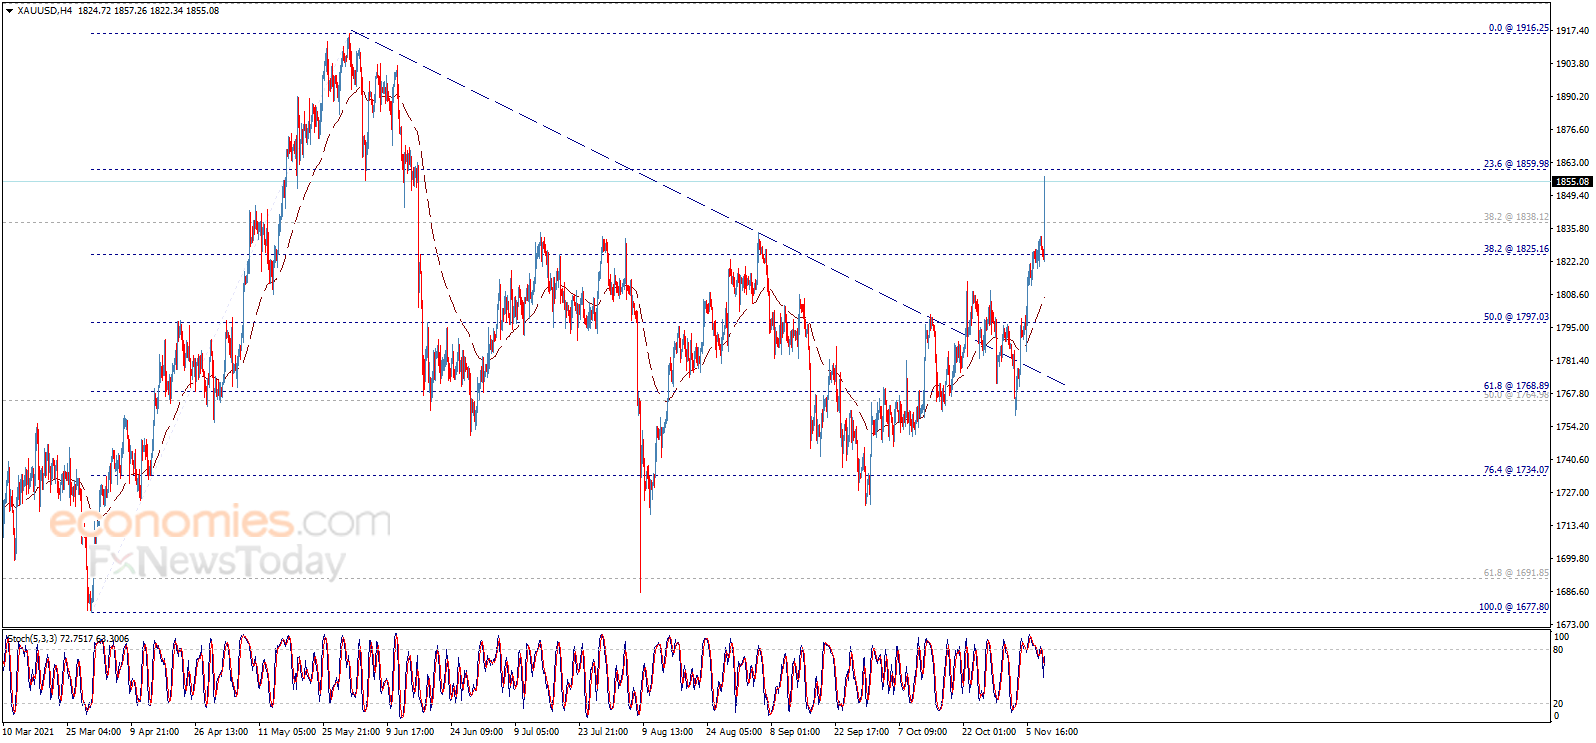Click the XAUUSD,H4 symbol title

(45, 11)
